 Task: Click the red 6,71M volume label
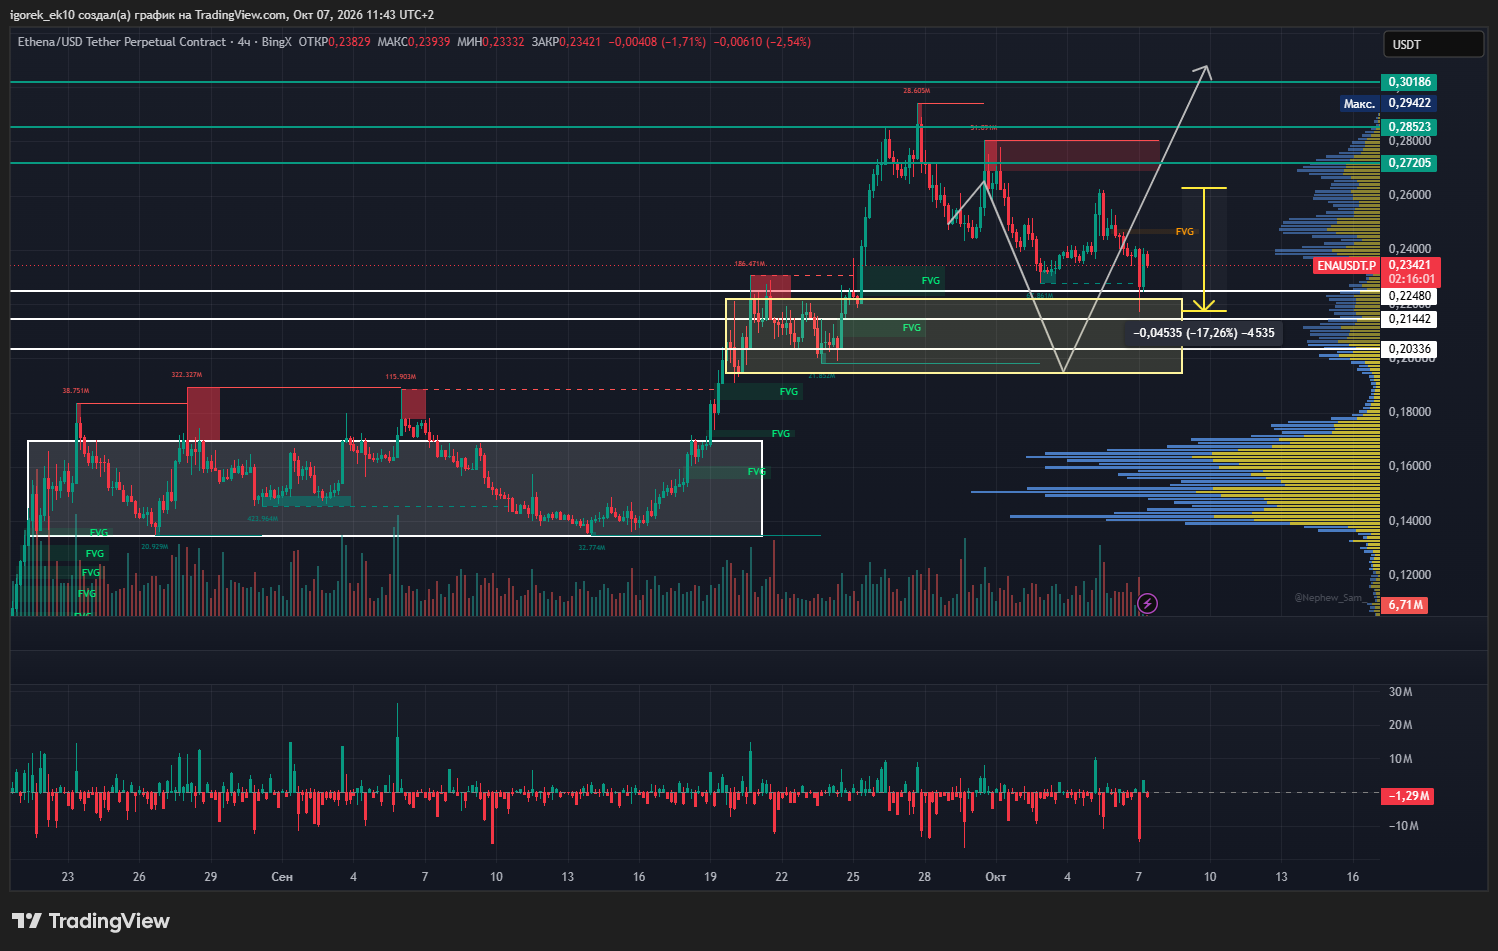pos(1405,605)
